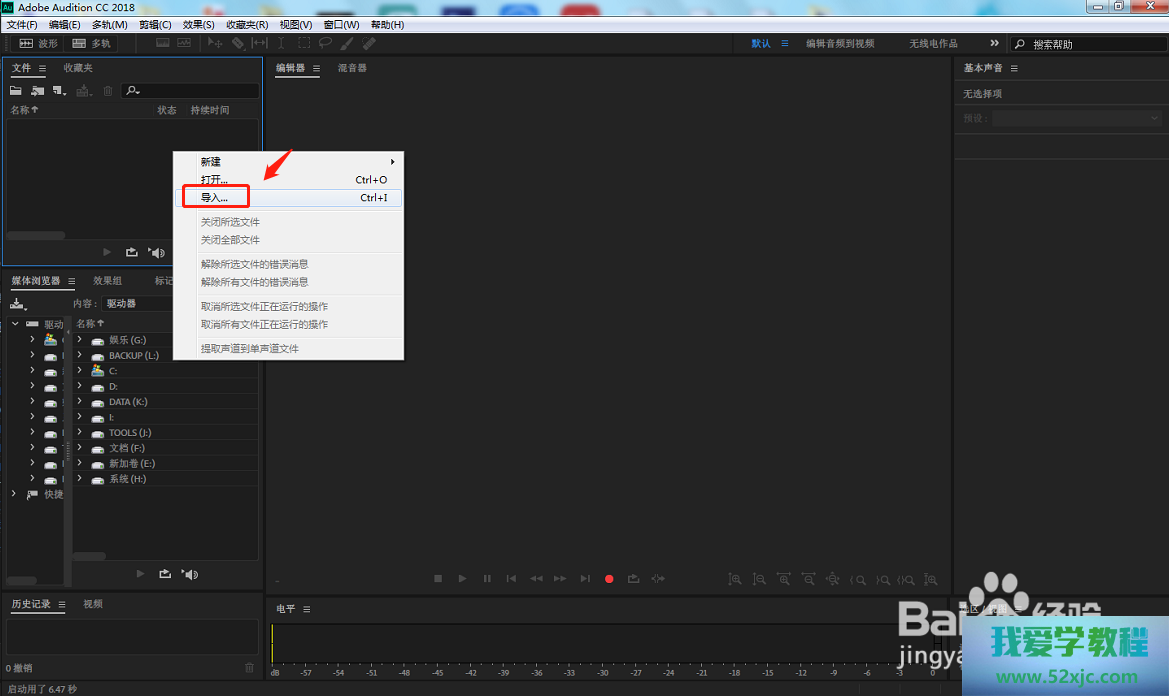Click the open file folder icon in Files panel
The image size is (1169, 696).
tap(16, 91)
